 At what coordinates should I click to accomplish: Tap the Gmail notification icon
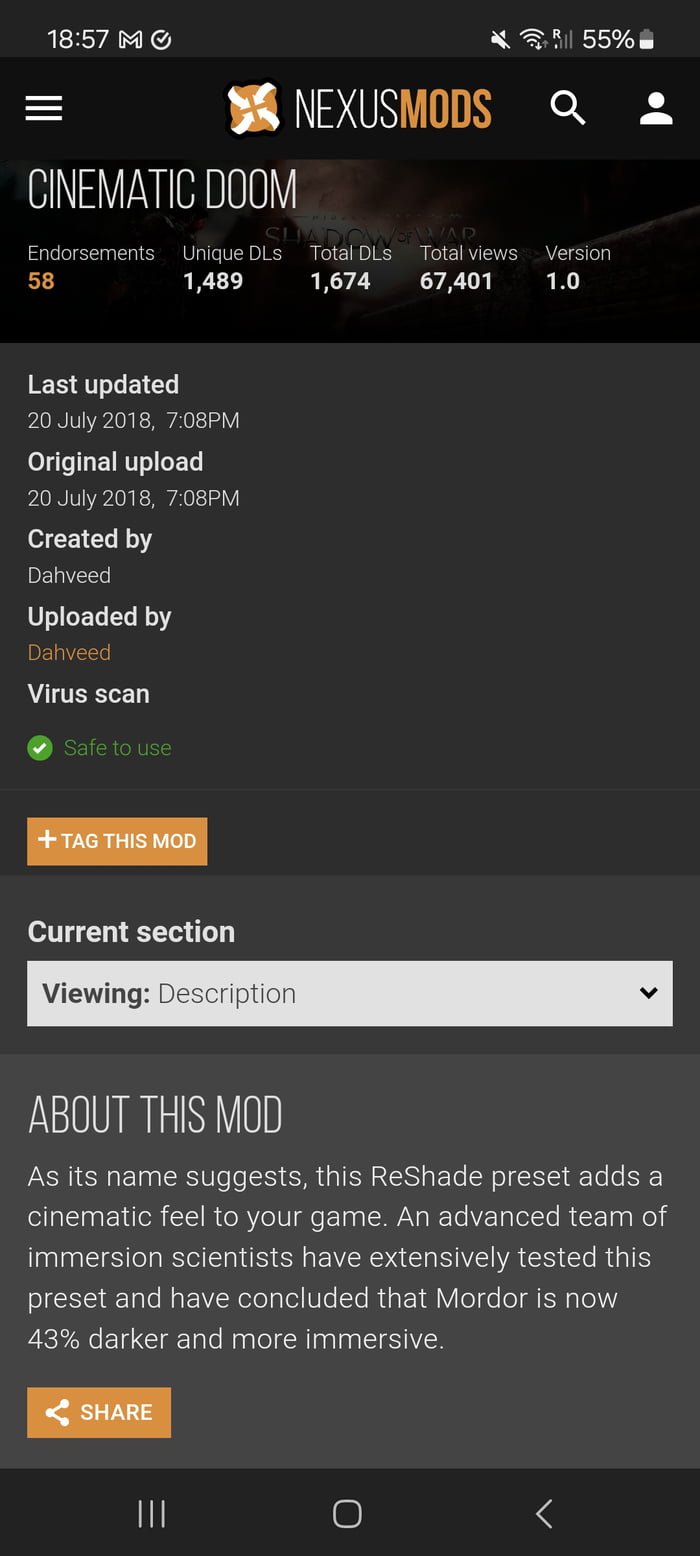pyautogui.click(x=130, y=39)
